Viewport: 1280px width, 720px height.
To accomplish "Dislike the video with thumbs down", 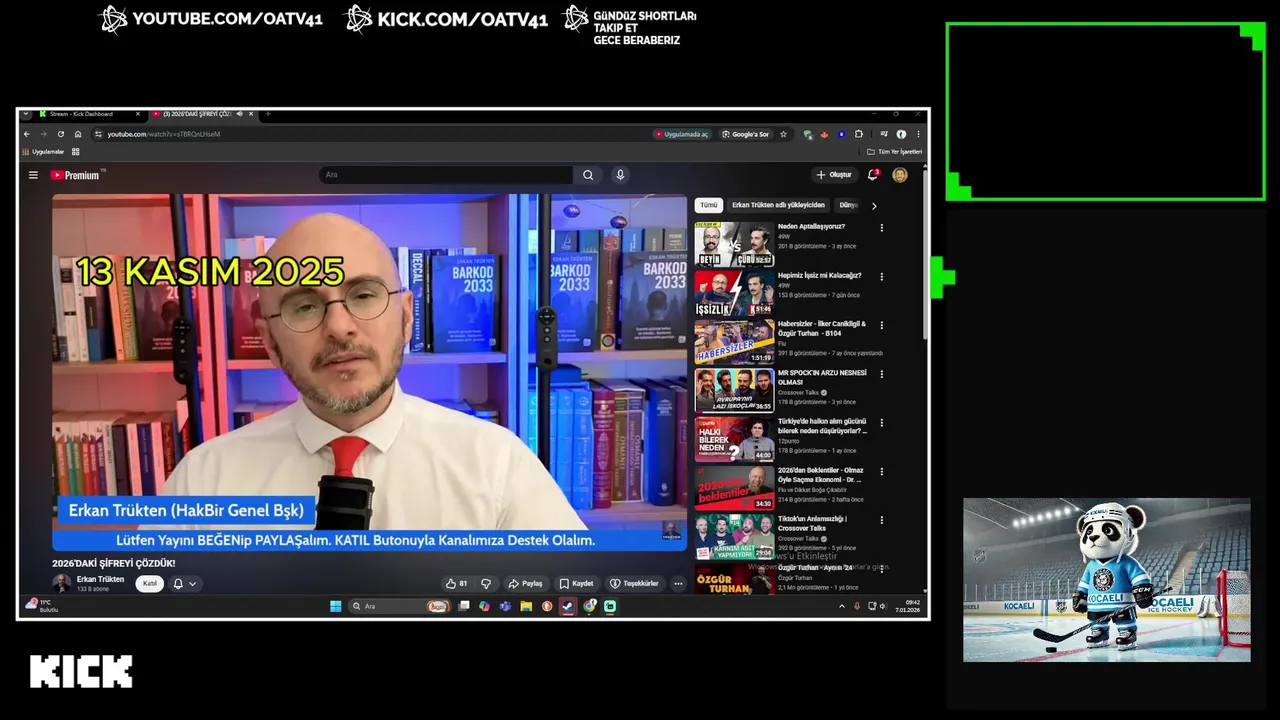I will (x=486, y=583).
